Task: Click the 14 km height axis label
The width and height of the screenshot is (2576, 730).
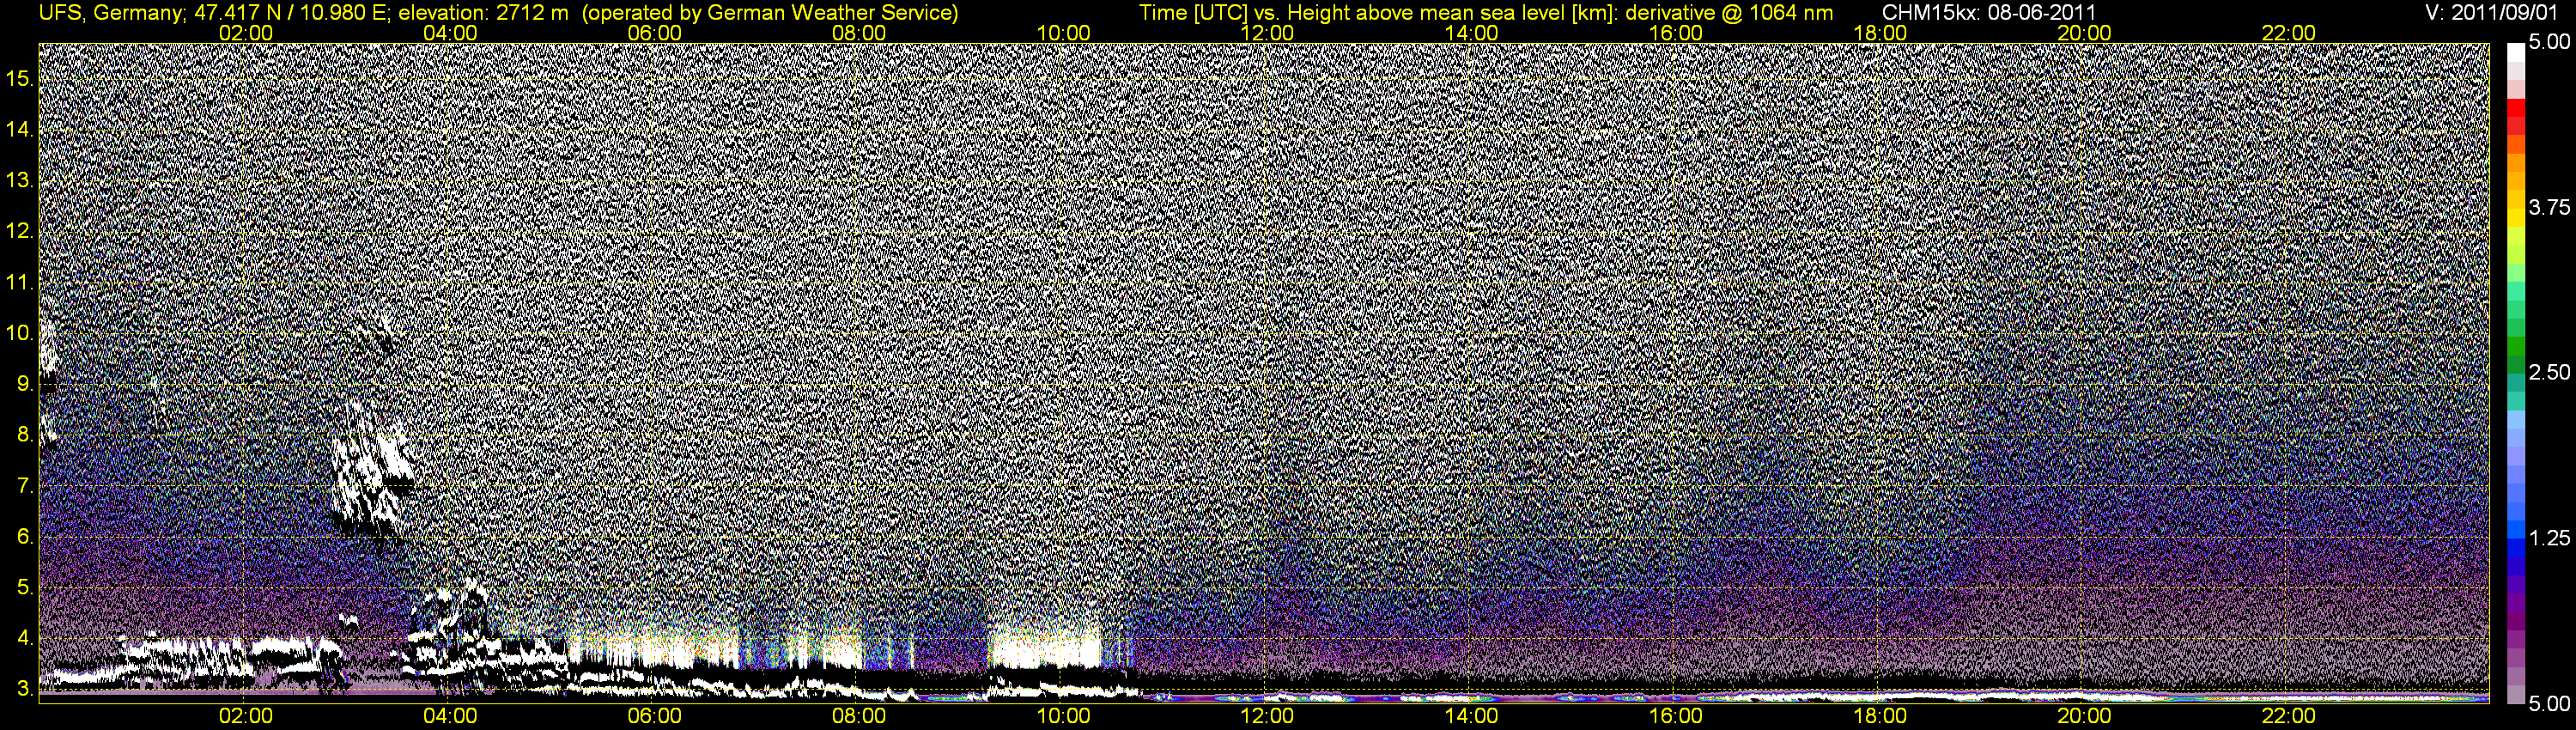Action: (x=20, y=130)
